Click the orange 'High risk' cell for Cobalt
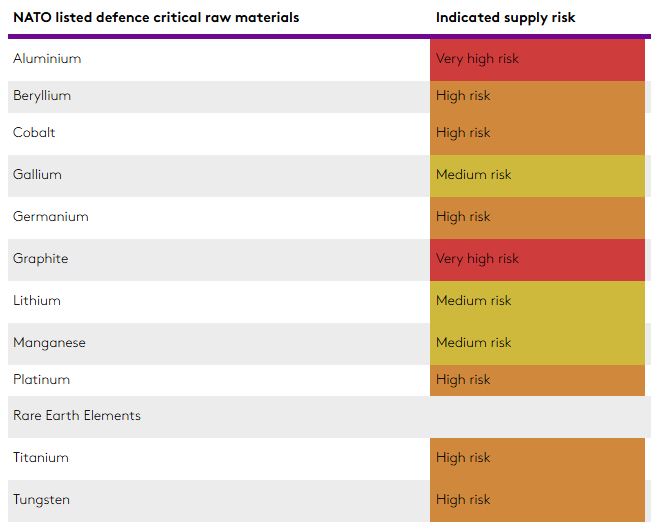 click(x=537, y=133)
